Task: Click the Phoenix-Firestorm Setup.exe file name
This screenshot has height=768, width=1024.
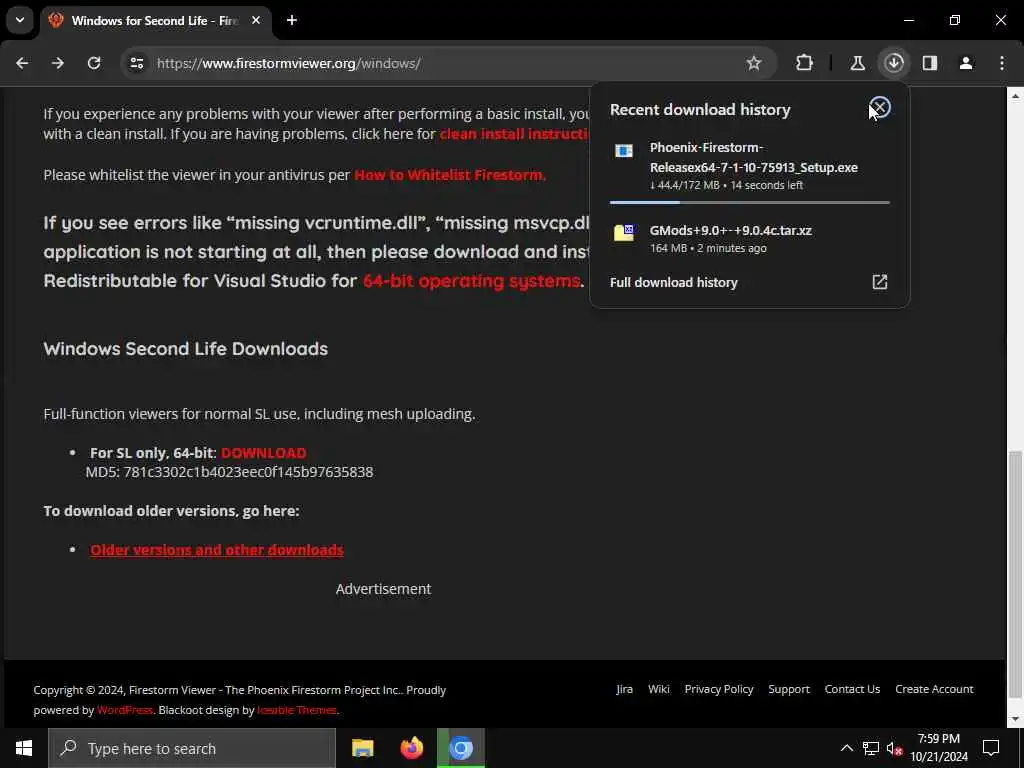Action: click(754, 157)
